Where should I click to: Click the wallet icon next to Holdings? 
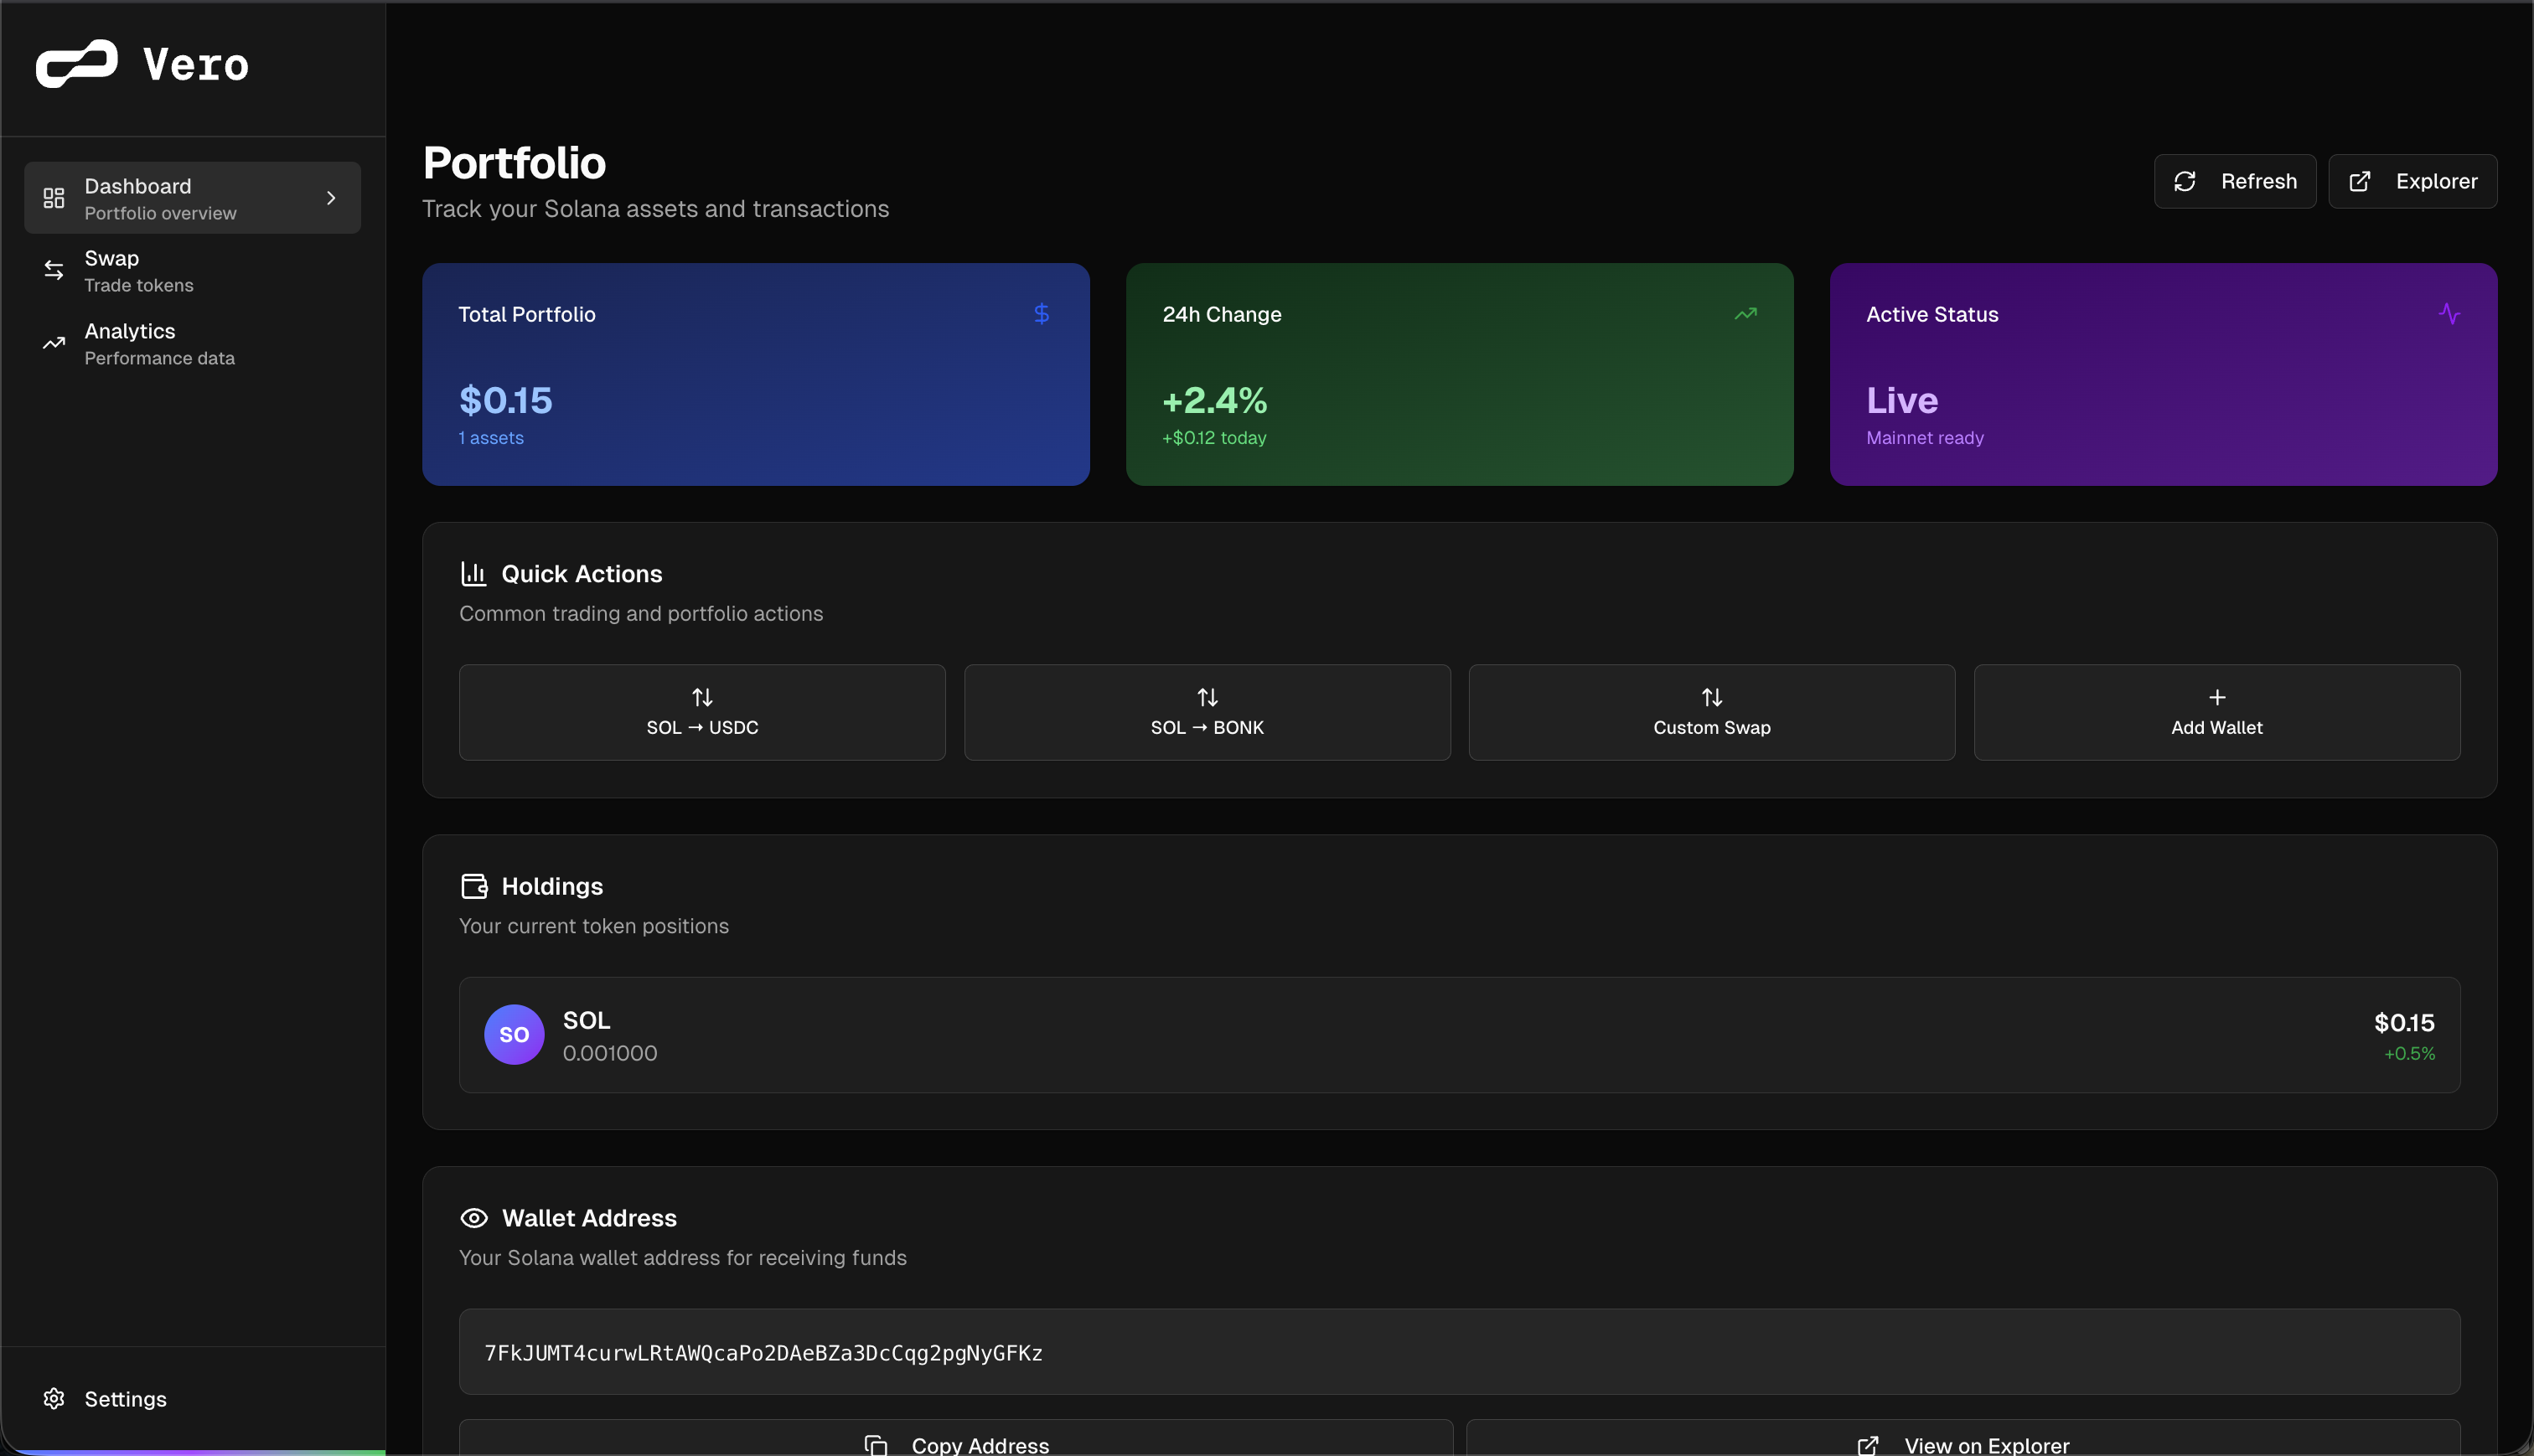(x=474, y=886)
